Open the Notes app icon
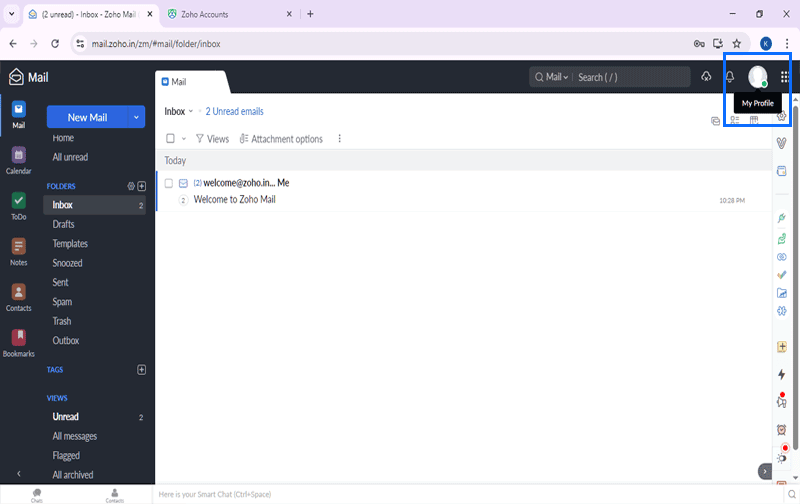 tap(18, 252)
